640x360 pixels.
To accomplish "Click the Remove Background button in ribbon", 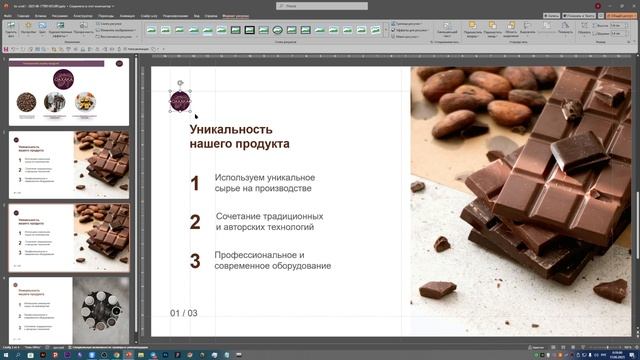I will tap(11, 29).
